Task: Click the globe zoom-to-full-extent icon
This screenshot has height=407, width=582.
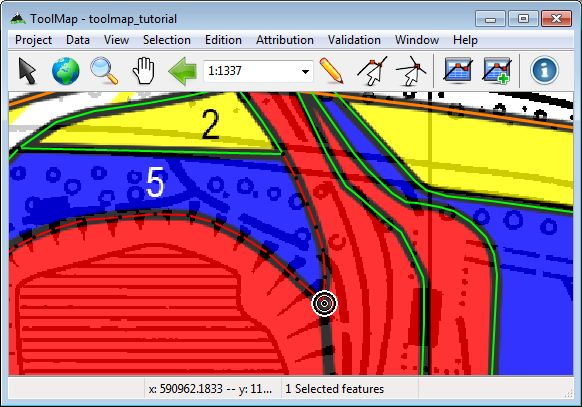Action: [66, 70]
